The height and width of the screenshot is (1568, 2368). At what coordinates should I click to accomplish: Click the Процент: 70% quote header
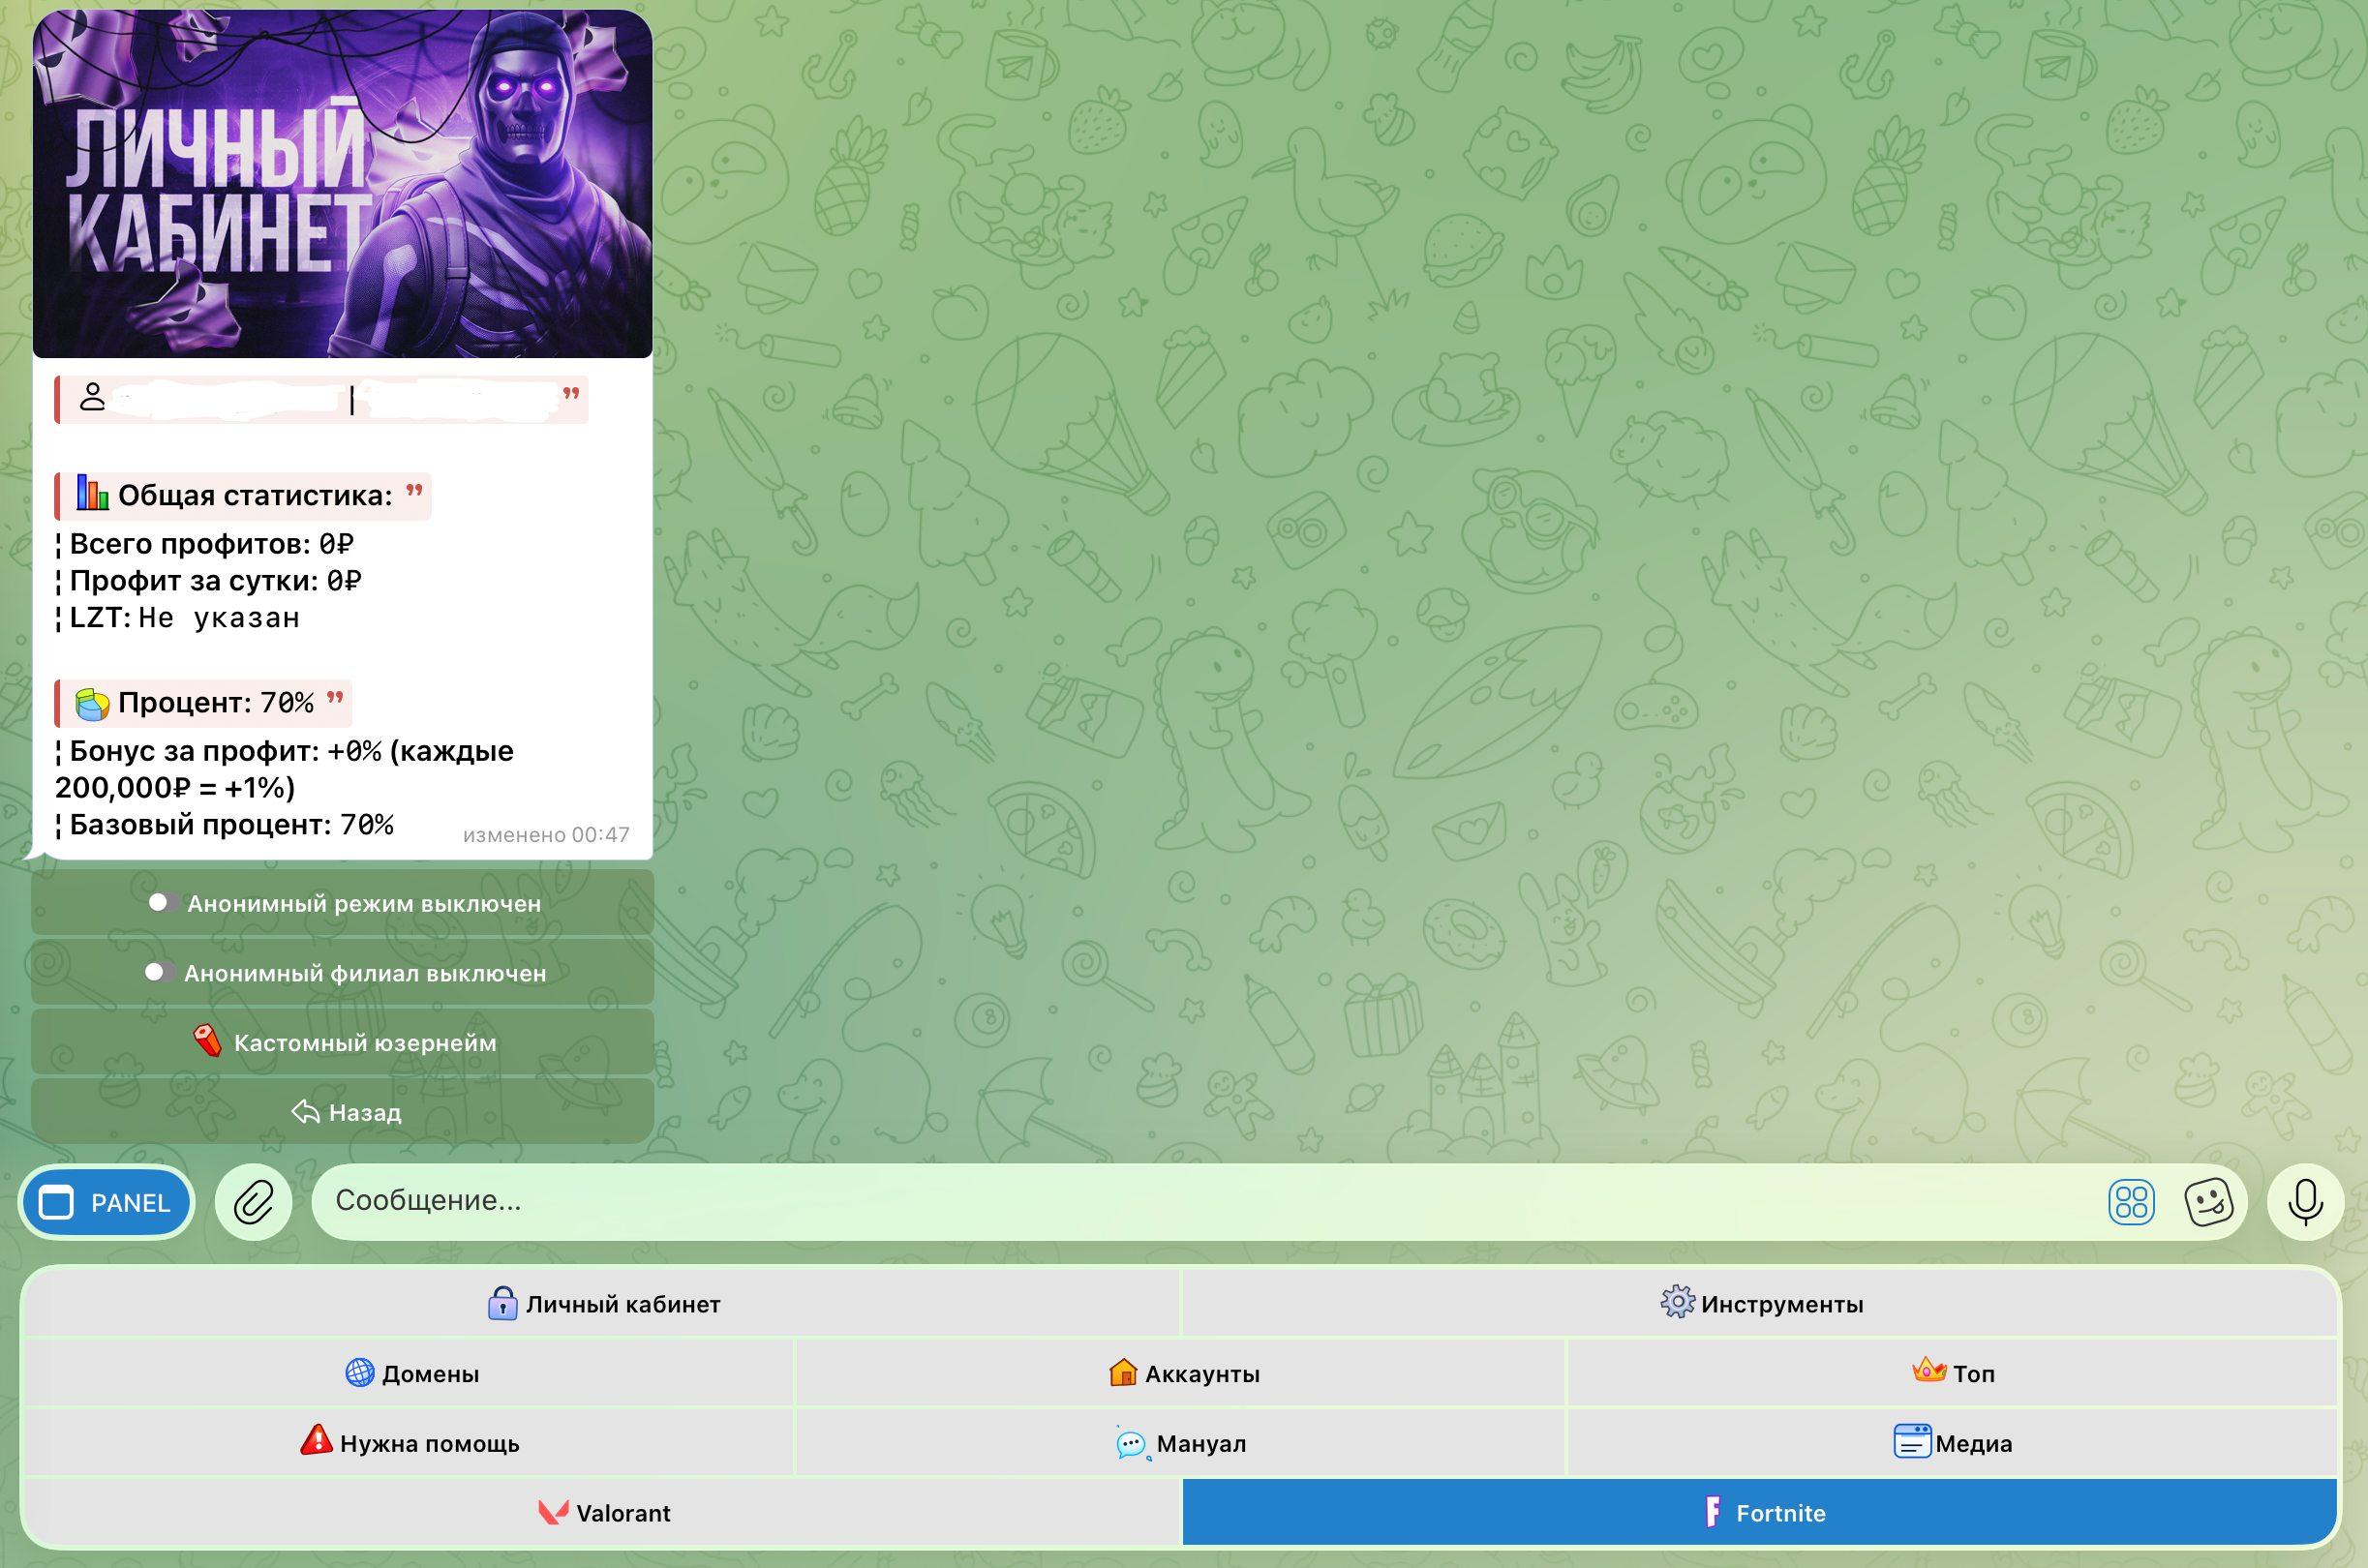203,703
